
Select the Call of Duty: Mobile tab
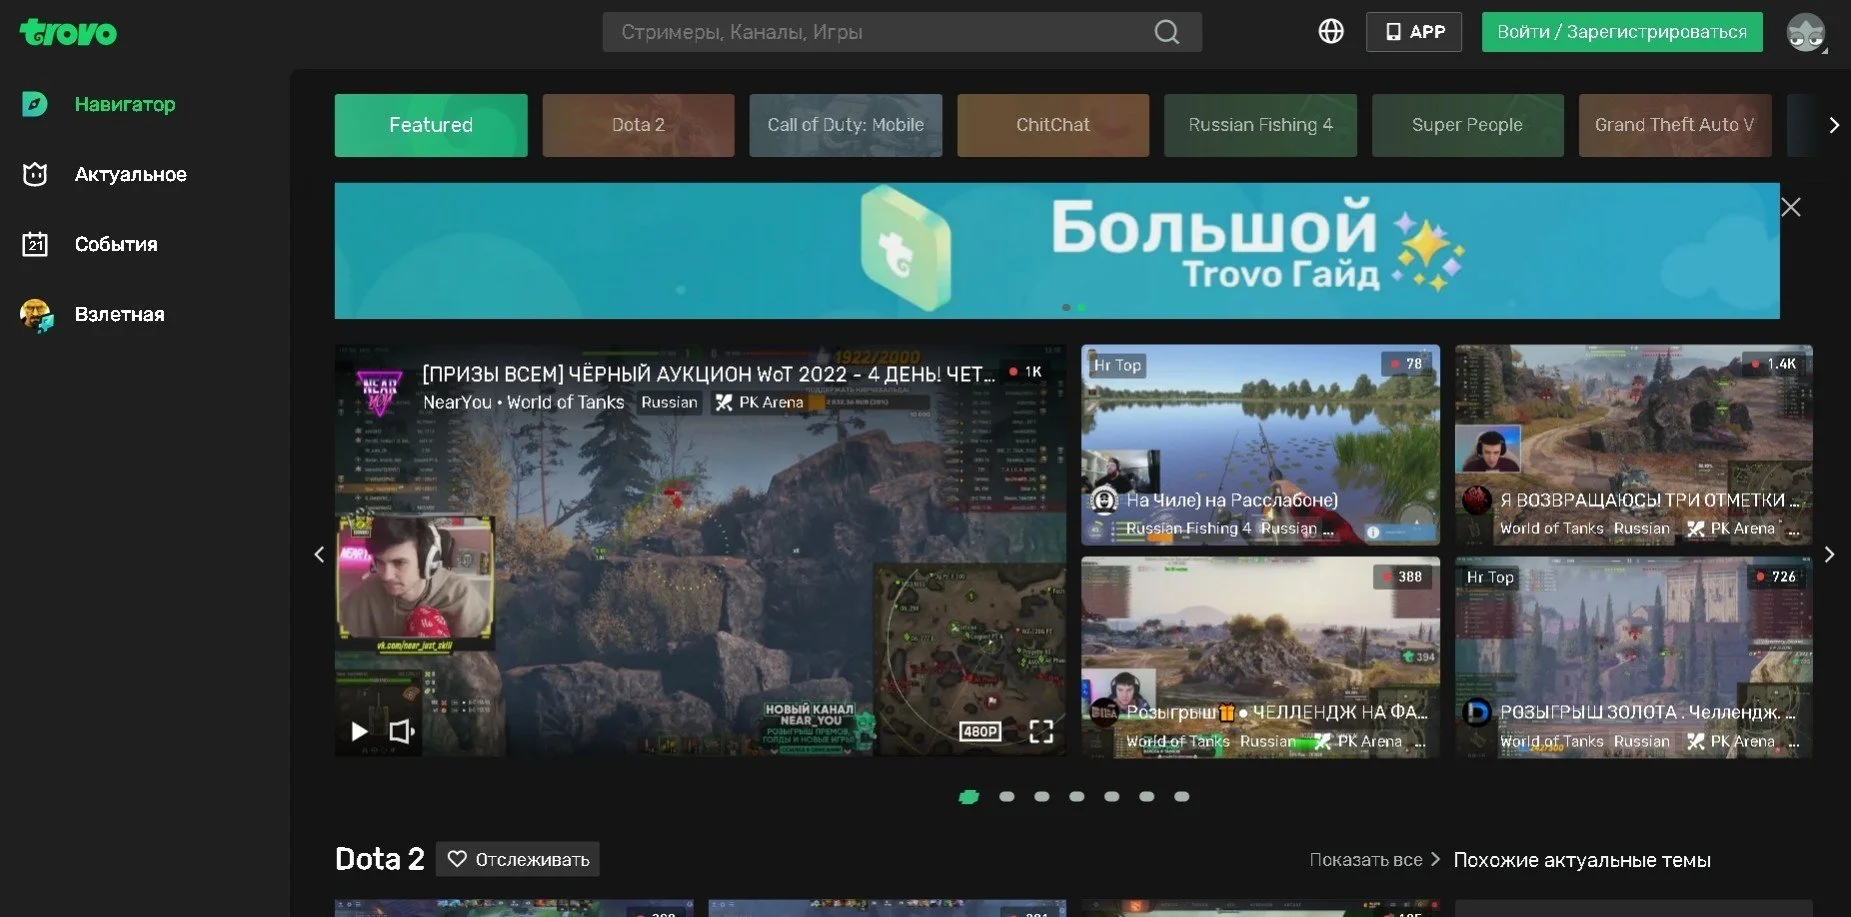click(845, 125)
